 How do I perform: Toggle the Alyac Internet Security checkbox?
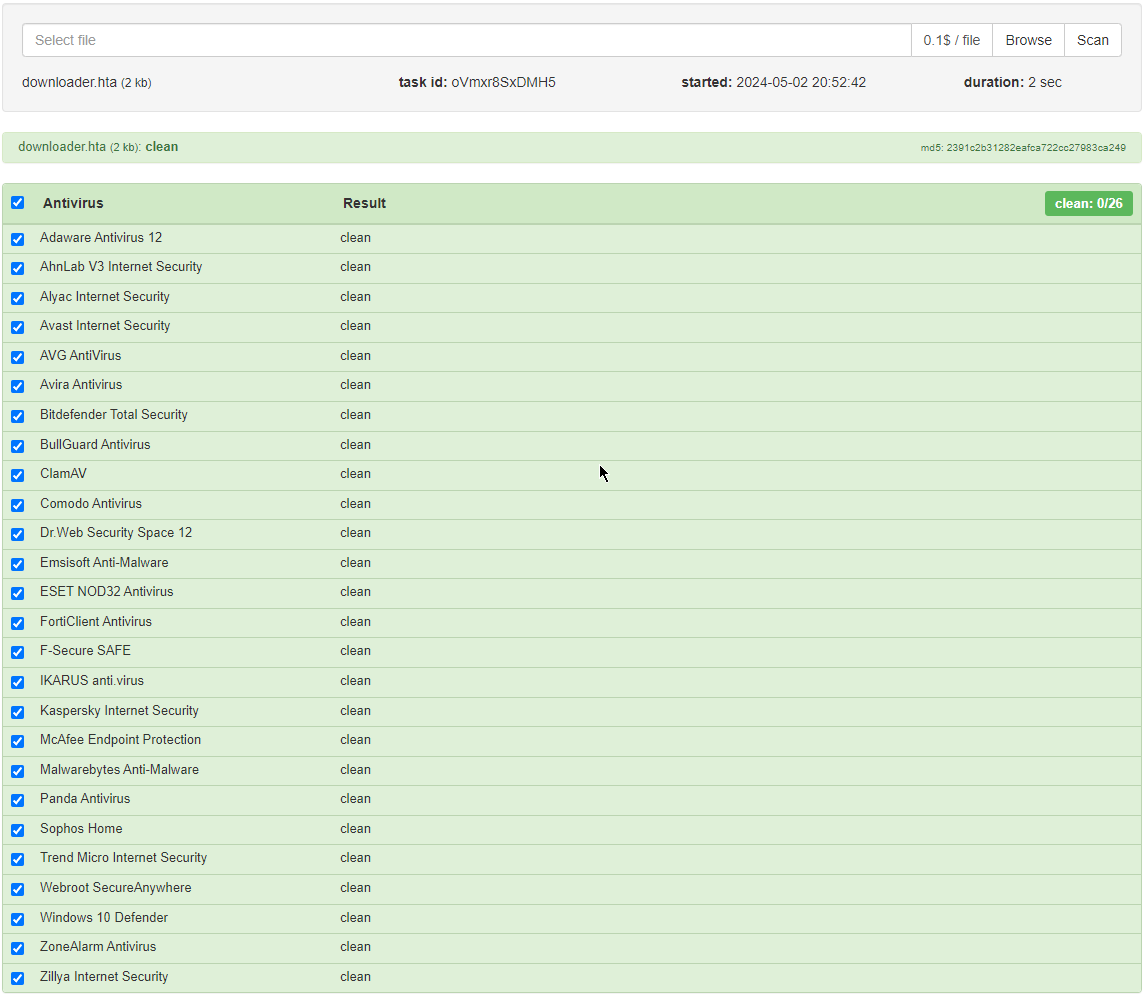point(17,298)
